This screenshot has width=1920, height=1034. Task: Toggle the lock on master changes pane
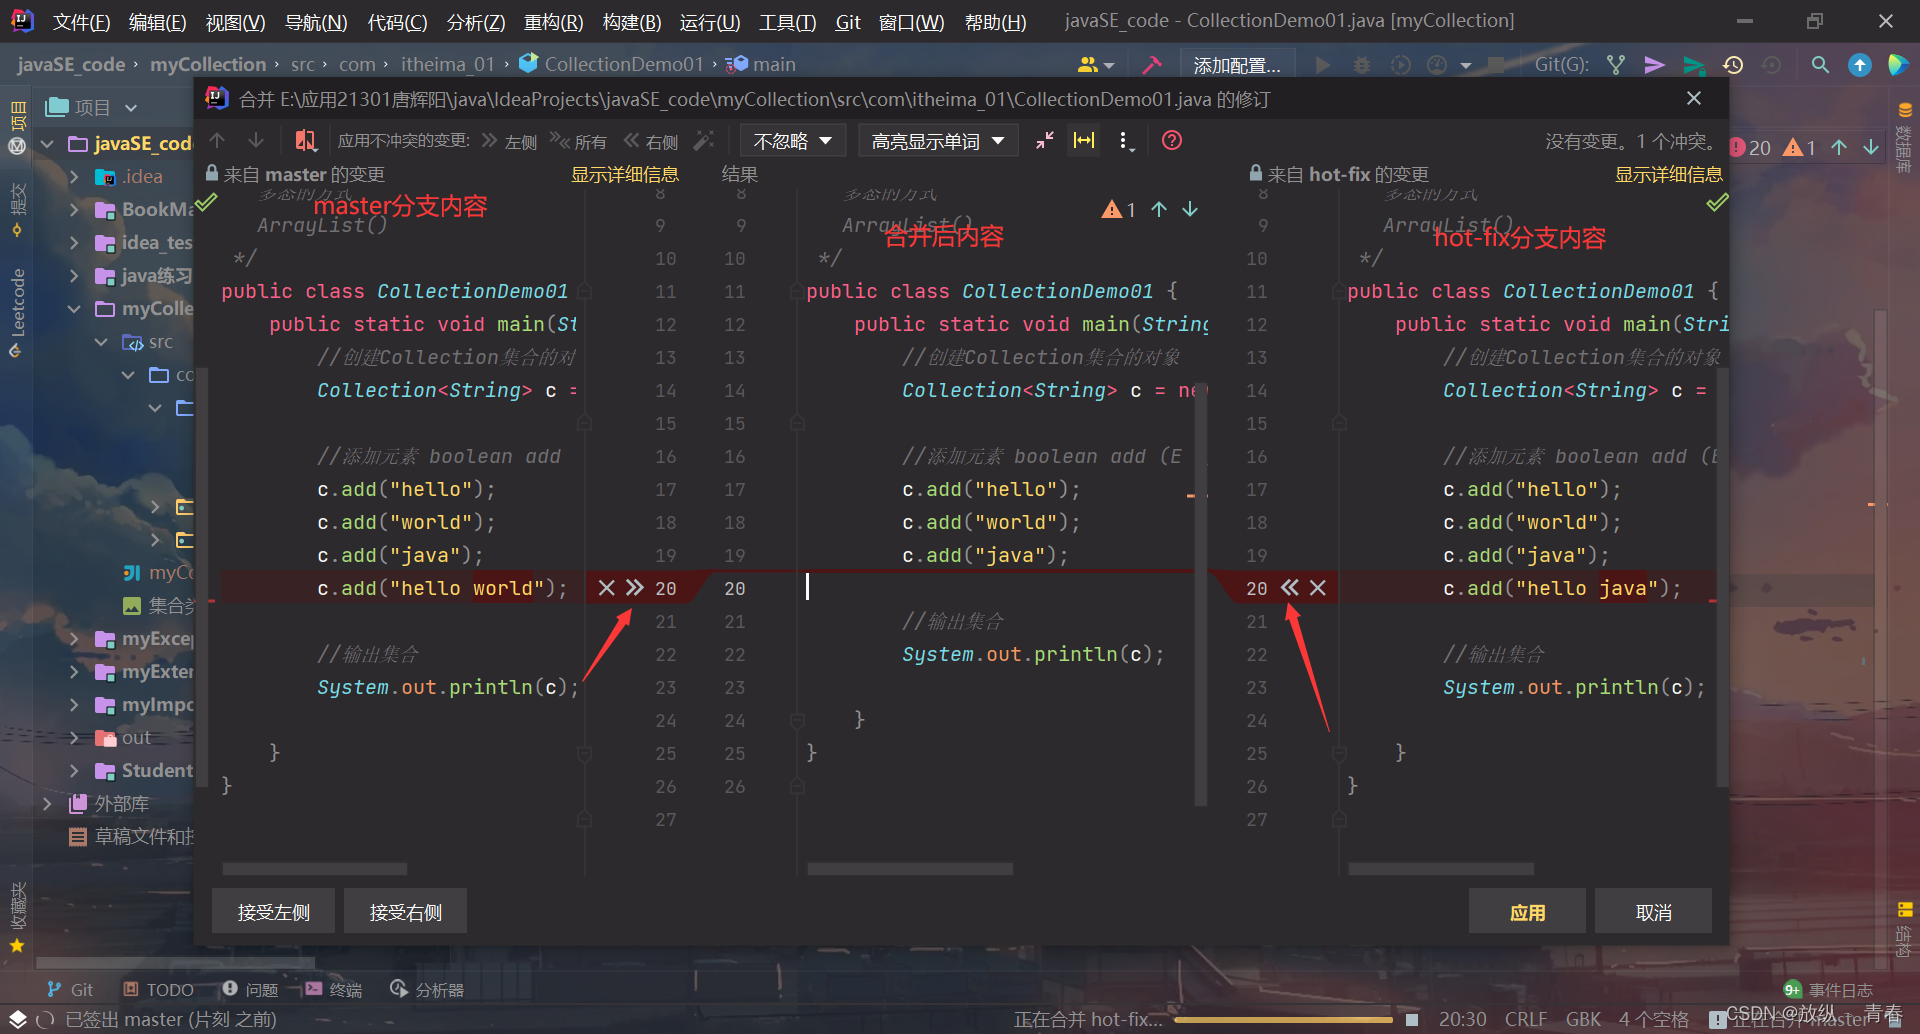212,173
